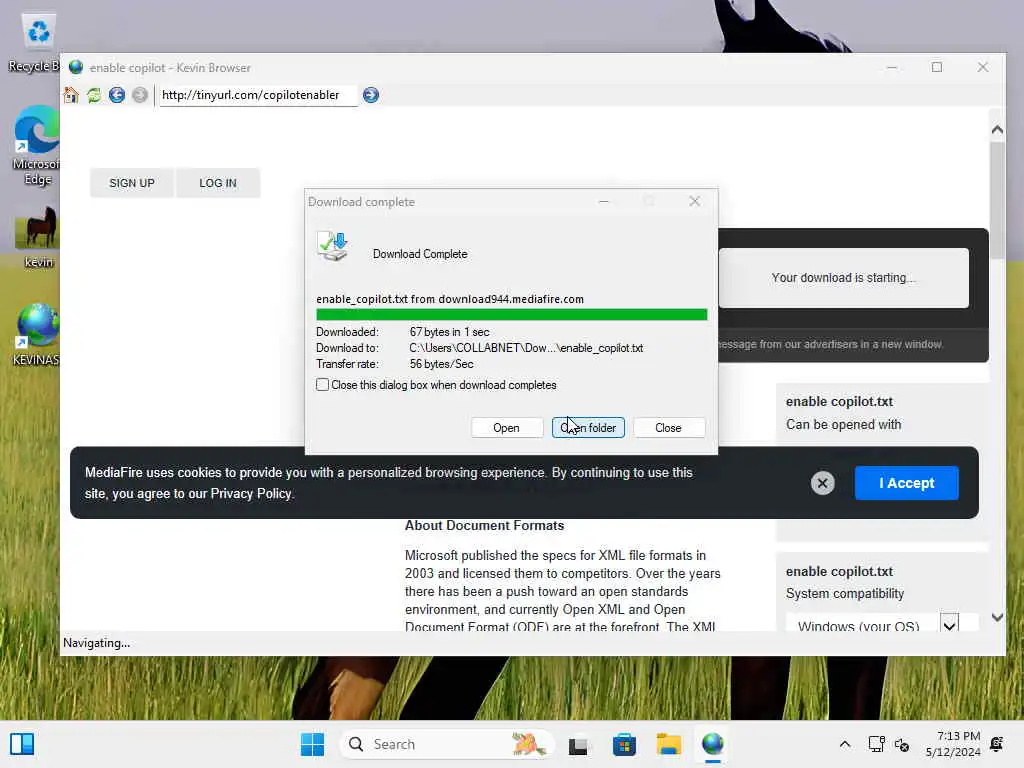Click Close button in Download complete dialog

coord(669,428)
